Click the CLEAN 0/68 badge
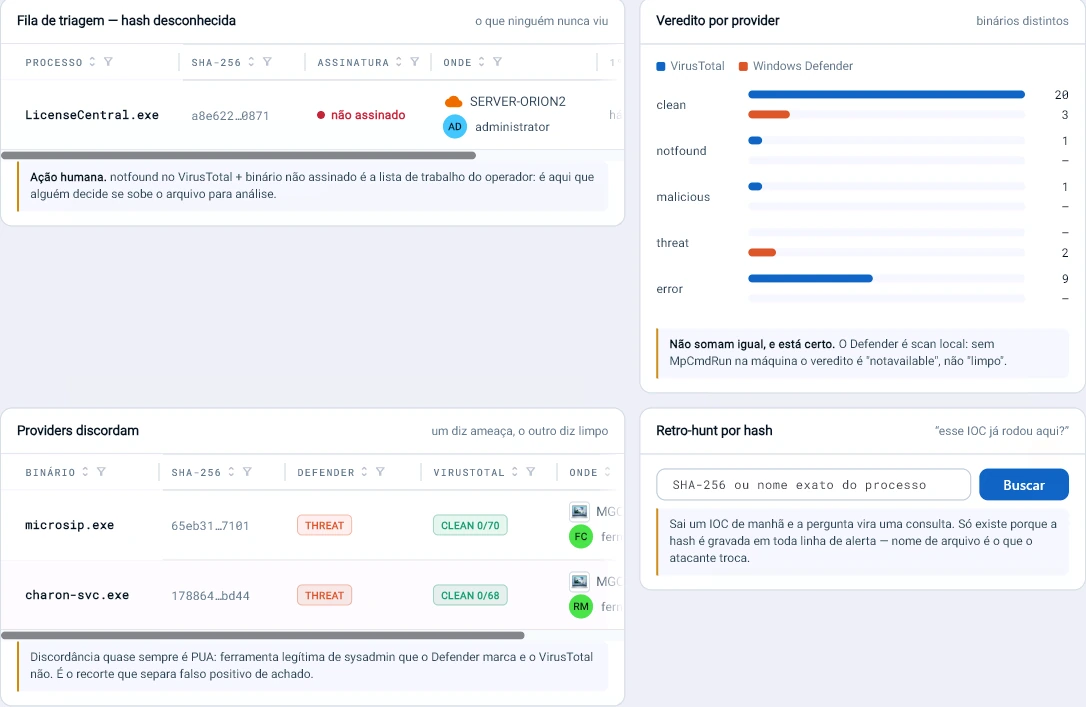Screen dimensions: 1086x707 (x=470, y=596)
